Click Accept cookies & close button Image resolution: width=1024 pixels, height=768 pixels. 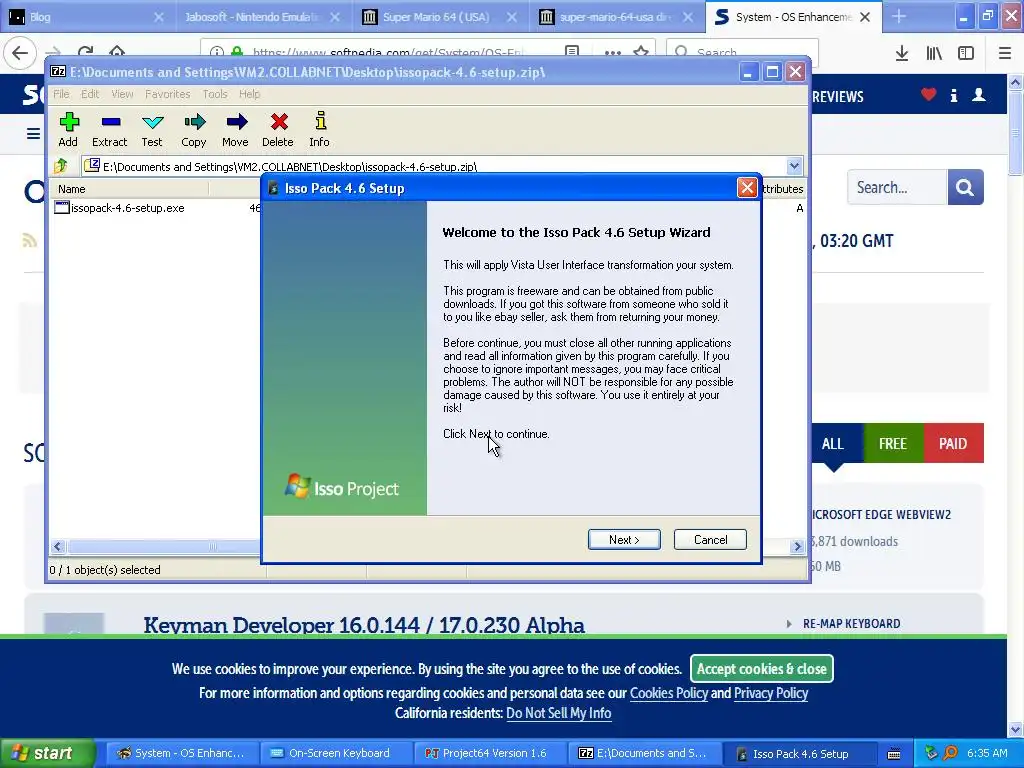(761, 669)
